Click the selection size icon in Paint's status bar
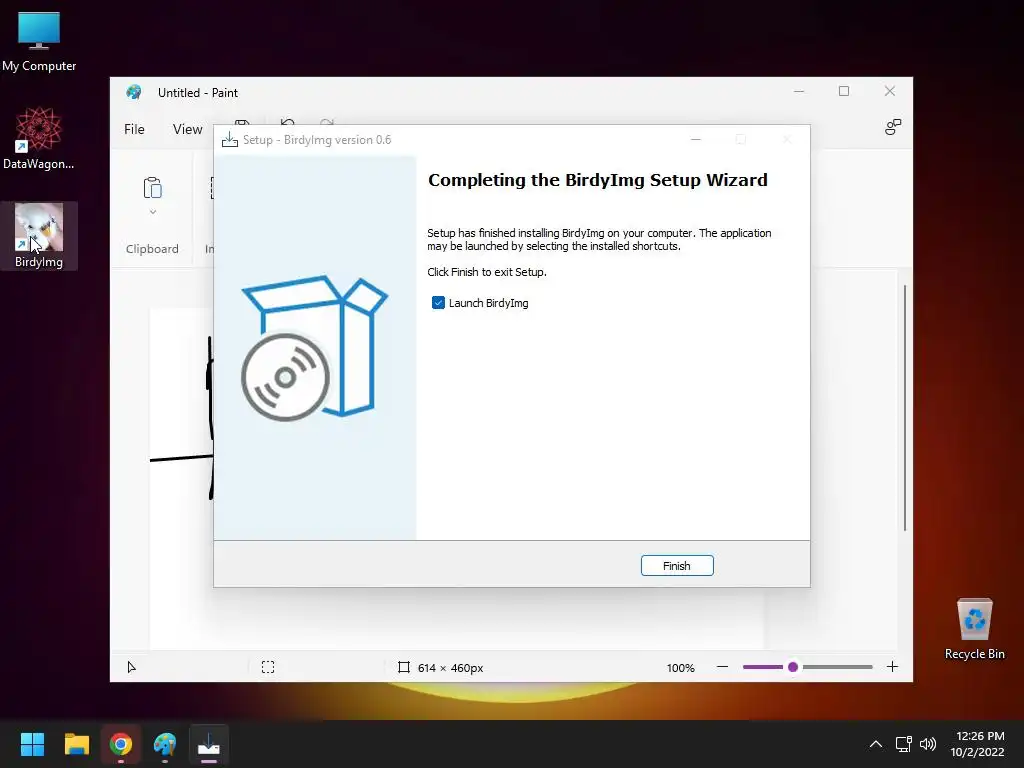 [x=268, y=667]
